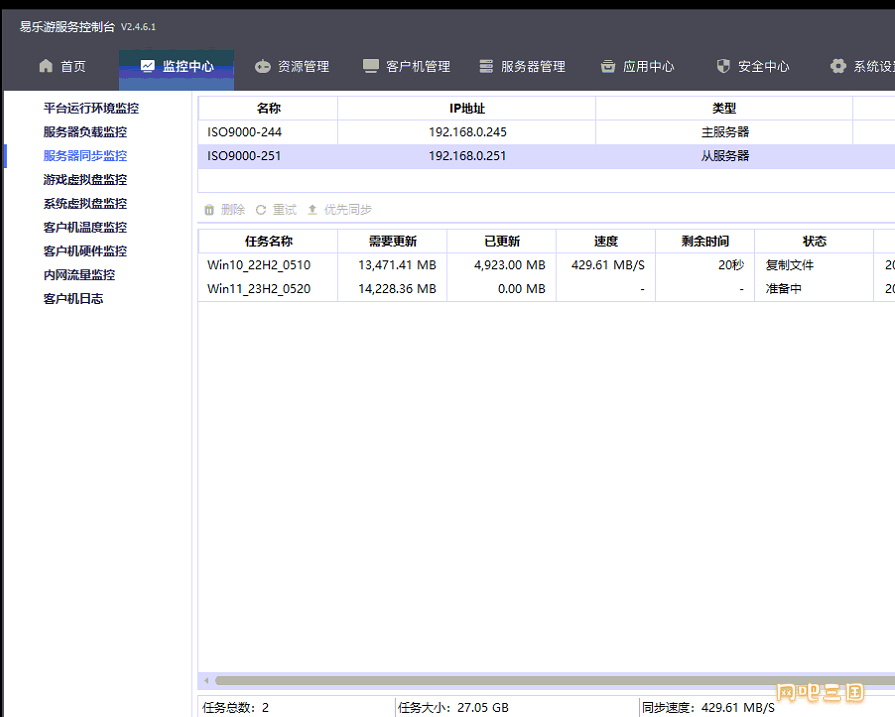Image resolution: width=895 pixels, height=717 pixels.
Task: Select the ISO9000-244 server row
Action: pos(546,132)
